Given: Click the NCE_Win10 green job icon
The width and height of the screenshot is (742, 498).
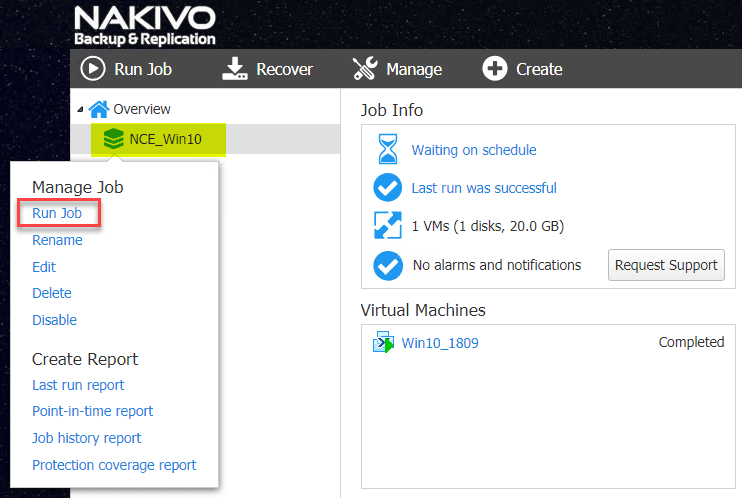Looking at the screenshot, I should pyautogui.click(x=114, y=139).
